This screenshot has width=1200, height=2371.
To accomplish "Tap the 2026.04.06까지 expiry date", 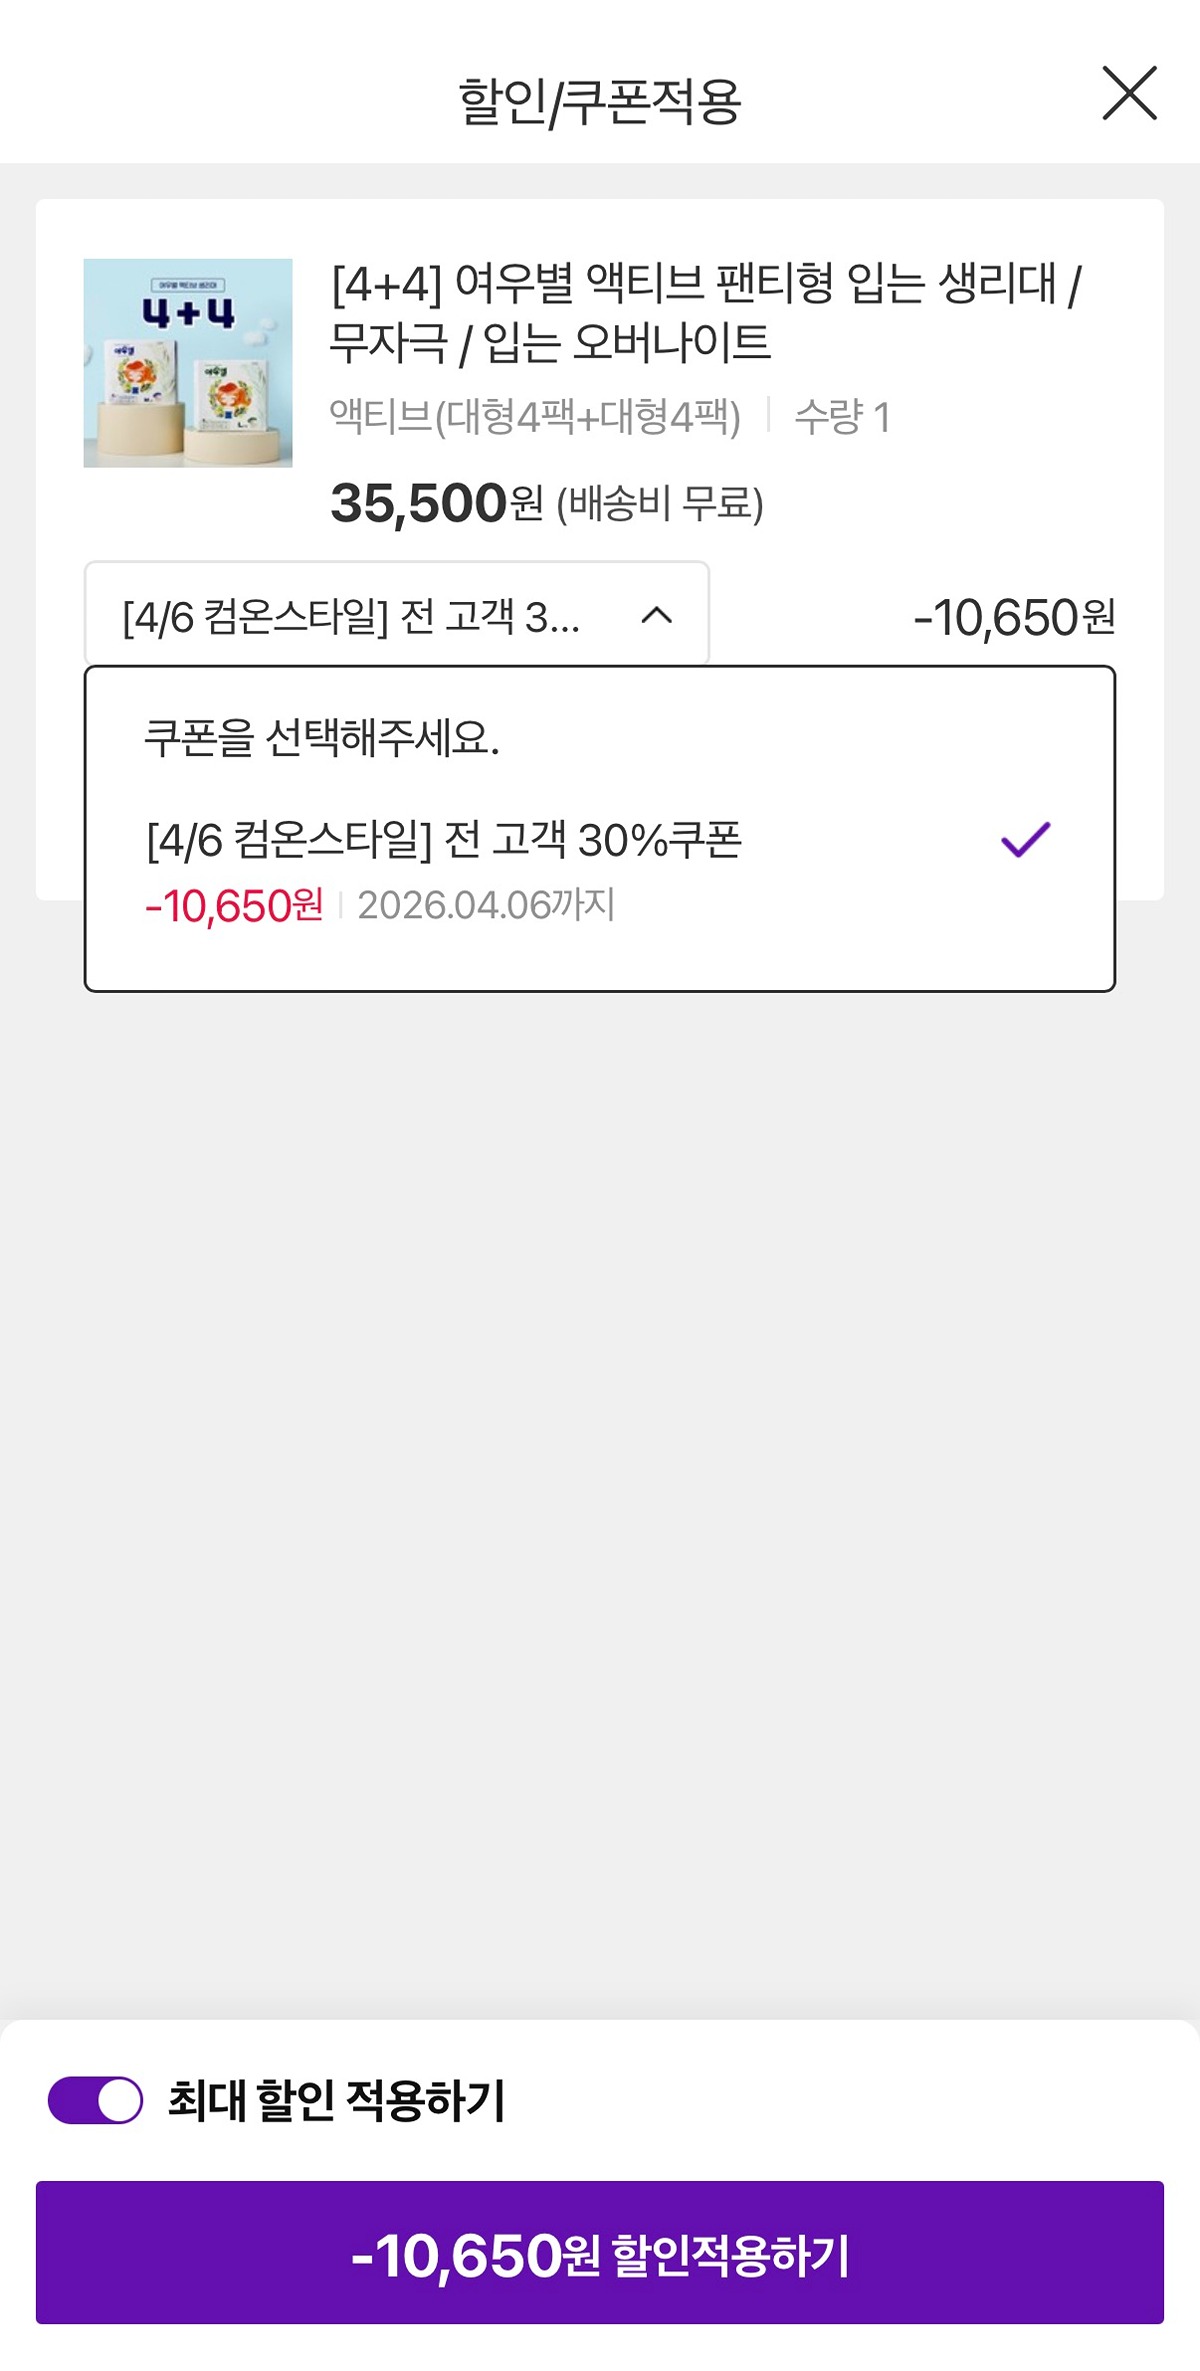I will pyautogui.click(x=486, y=905).
